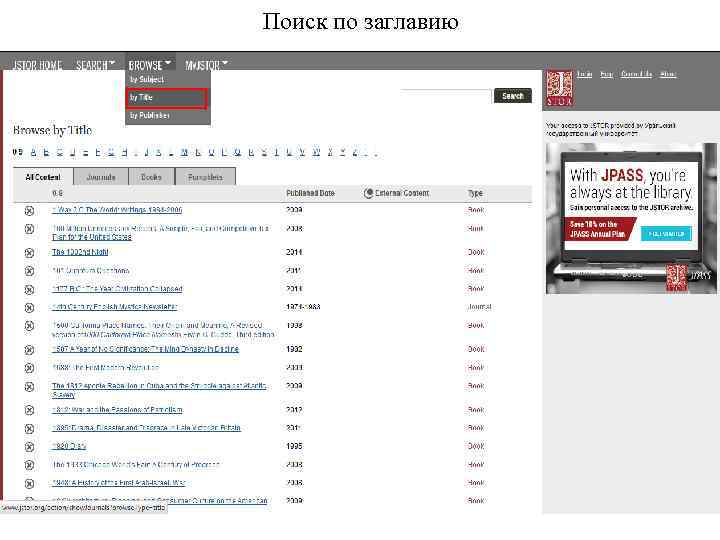
Task: Switch to the All Content tab
Action: pos(43,177)
